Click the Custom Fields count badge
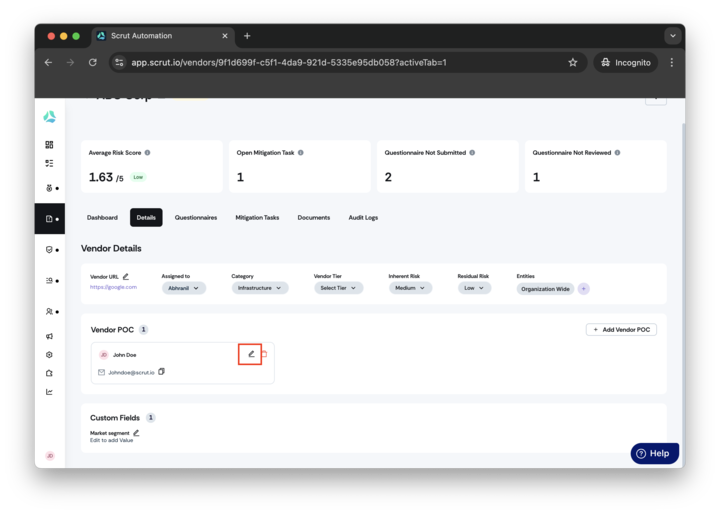The height and width of the screenshot is (514, 720). pyautogui.click(x=151, y=418)
